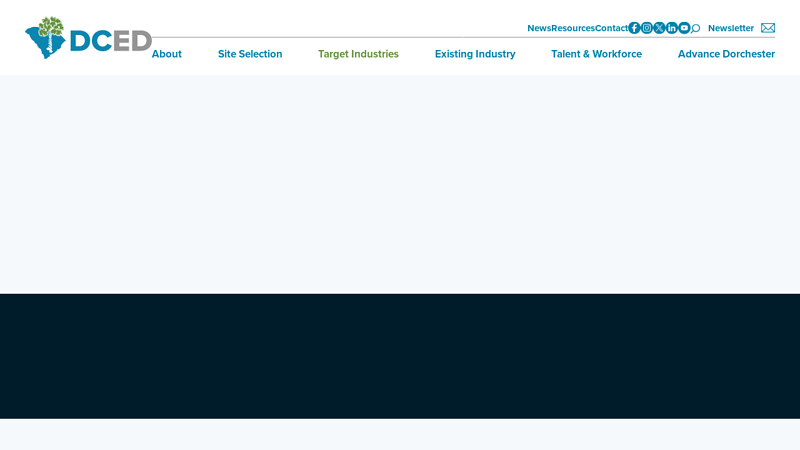This screenshot has width=800, height=450.
Task: Open the YouTube social icon
Action: 684,28
